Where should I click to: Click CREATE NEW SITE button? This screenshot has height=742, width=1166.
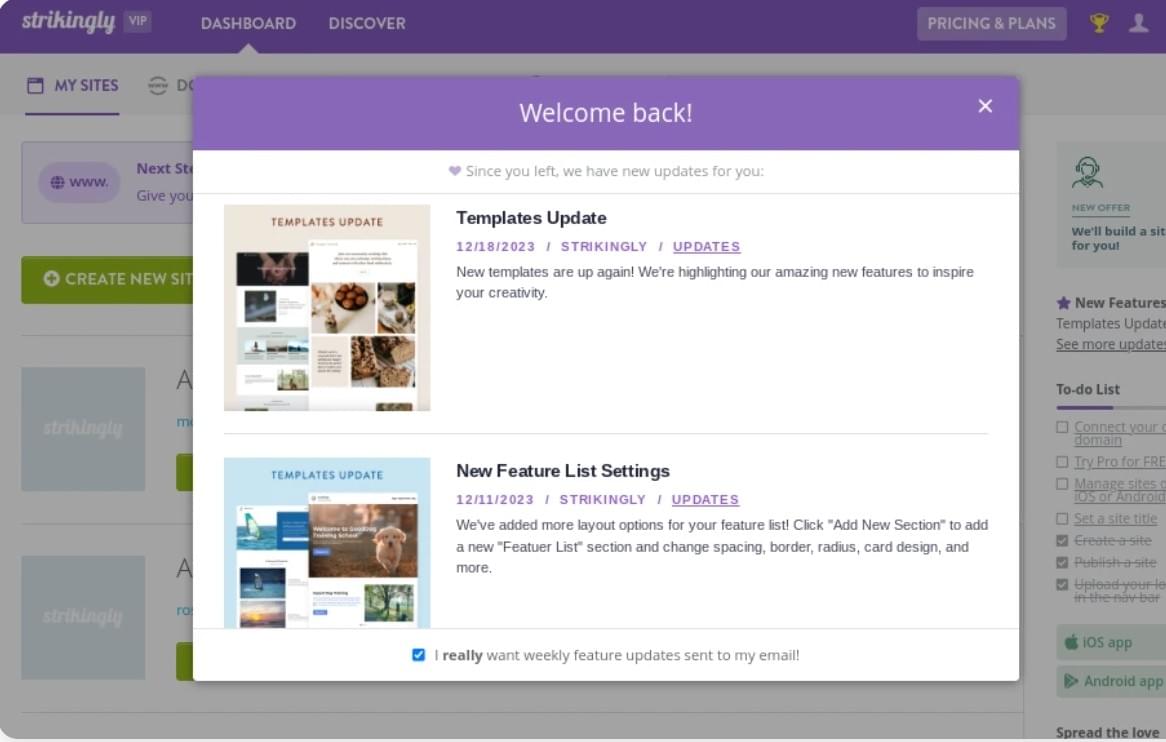(108, 280)
